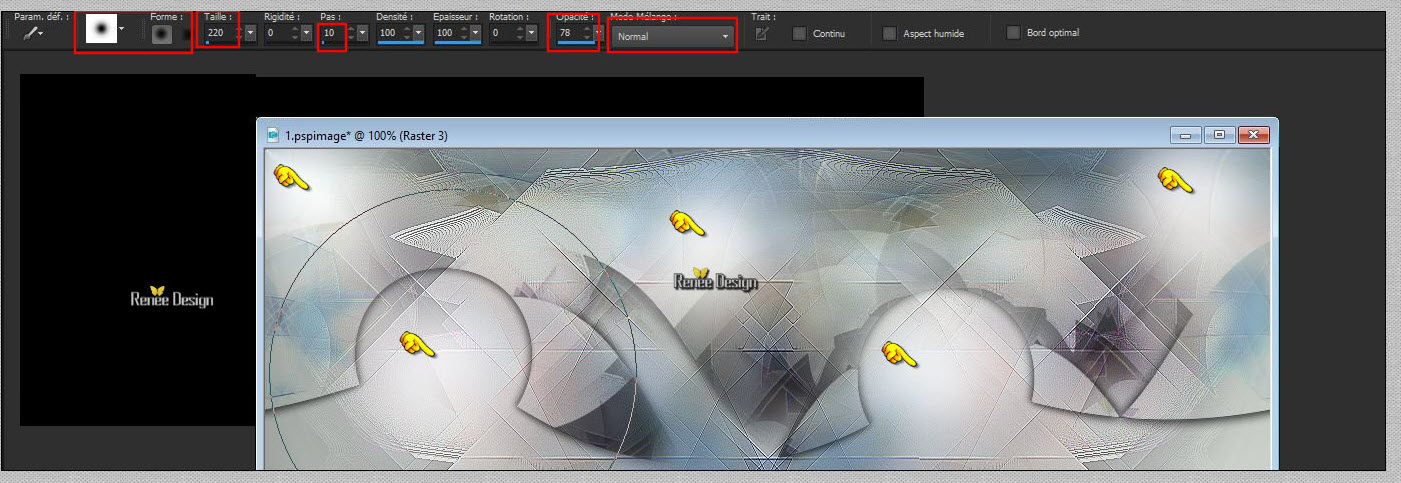Minimize the 1.pspimage window
This screenshot has height=483, width=1401.
pos(1185,135)
